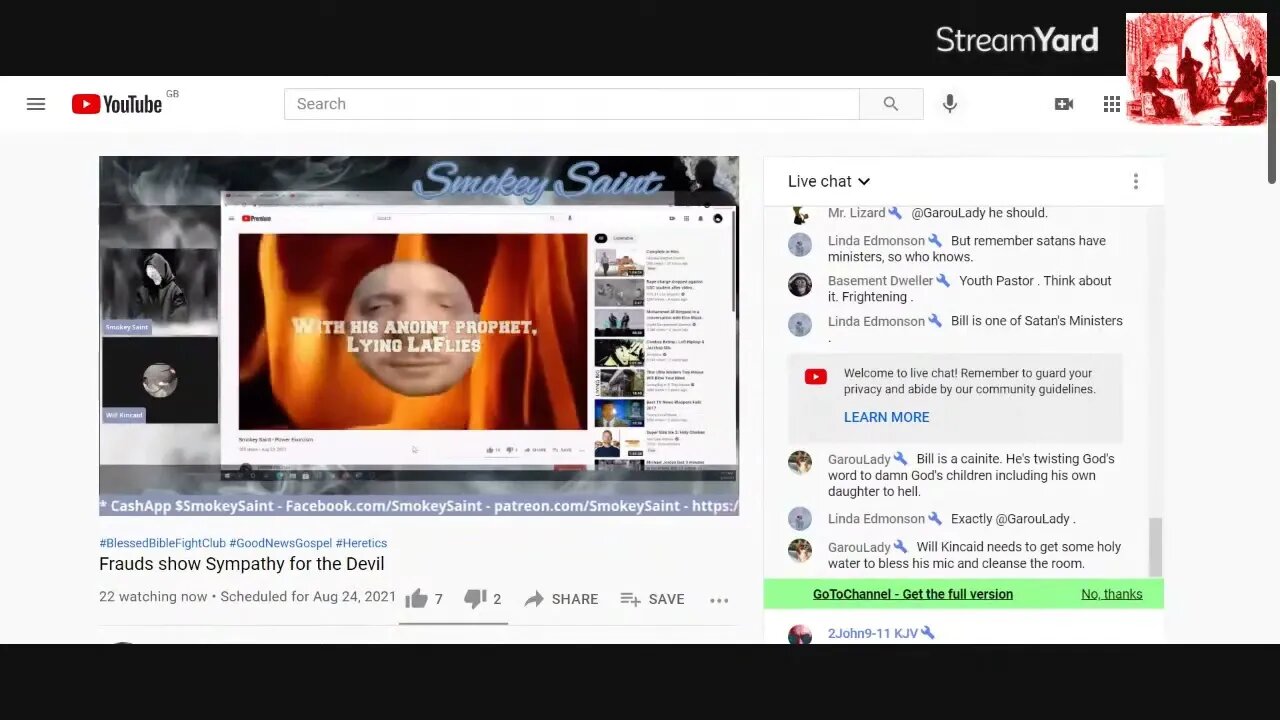Click the red channel avatar picture
The image size is (1280, 720).
point(1196,69)
